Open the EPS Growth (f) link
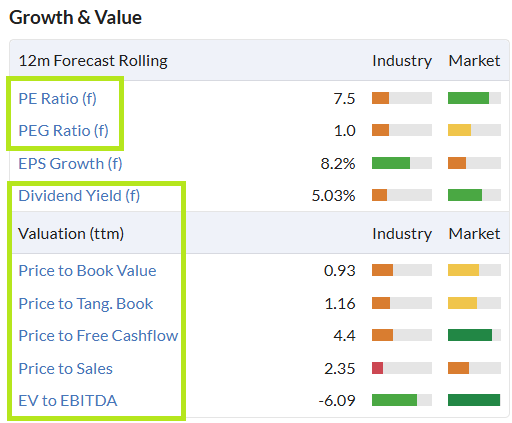Screen dimensions: 512x423 70,164
